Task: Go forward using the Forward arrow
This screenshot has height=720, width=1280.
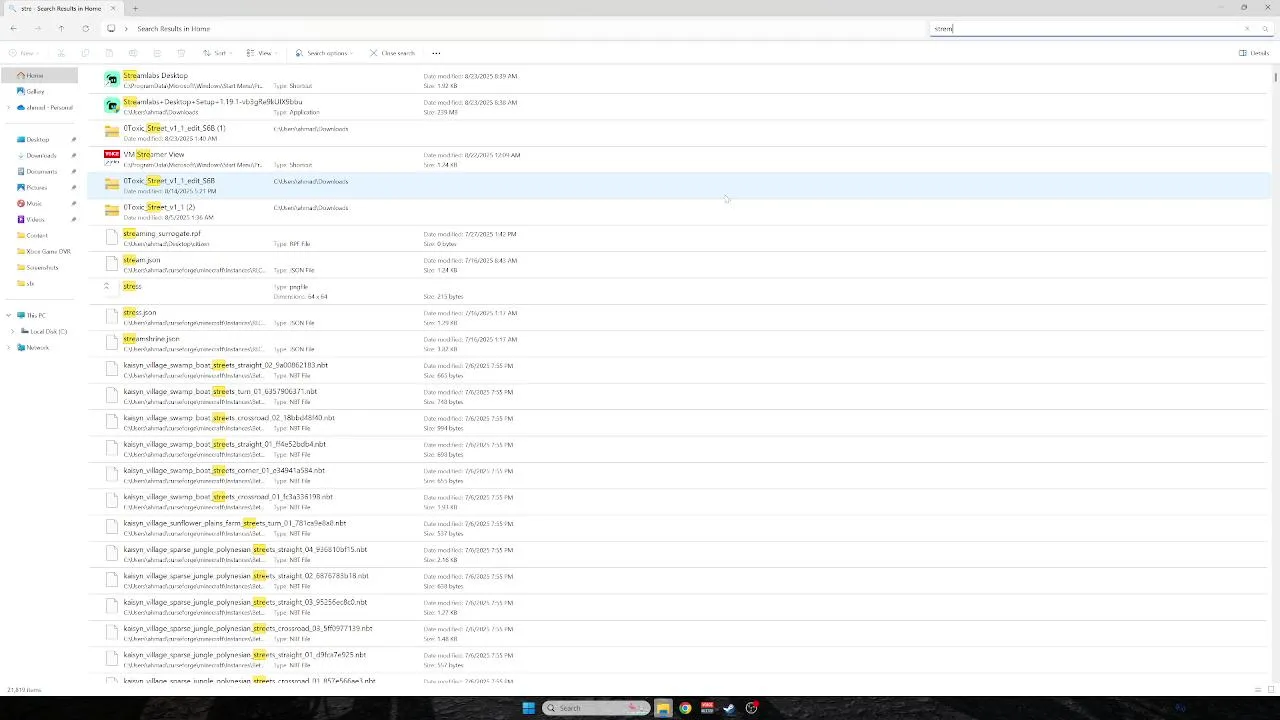Action: [x=37, y=29]
